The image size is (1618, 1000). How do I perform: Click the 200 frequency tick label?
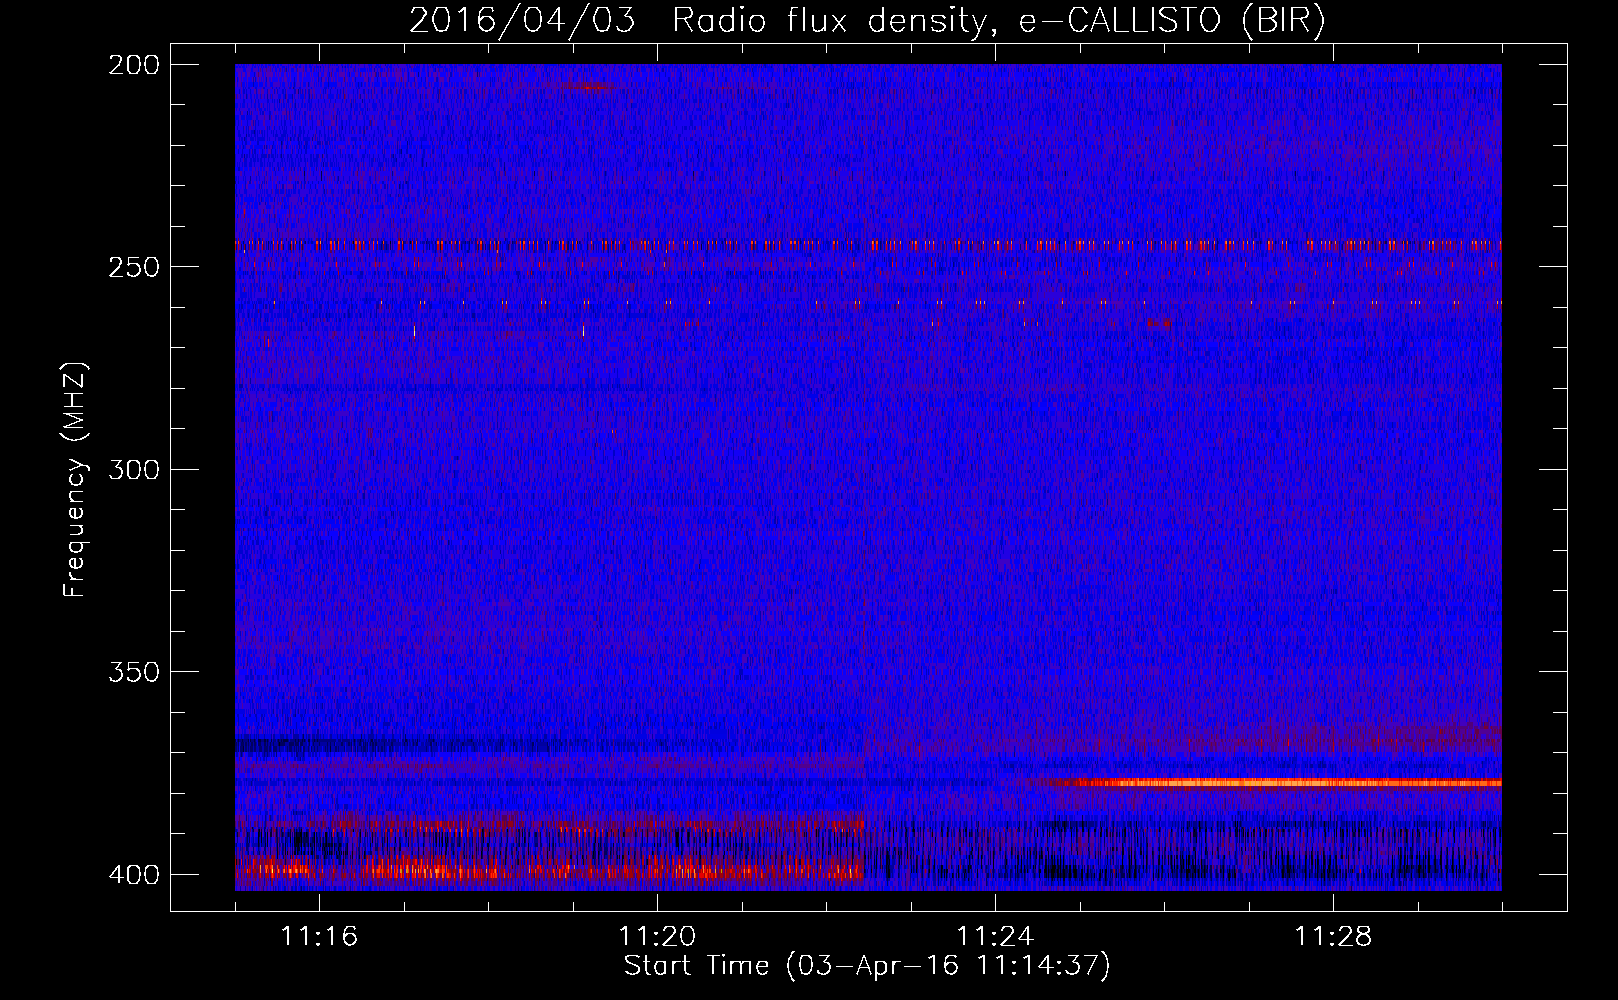(x=133, y=65)
